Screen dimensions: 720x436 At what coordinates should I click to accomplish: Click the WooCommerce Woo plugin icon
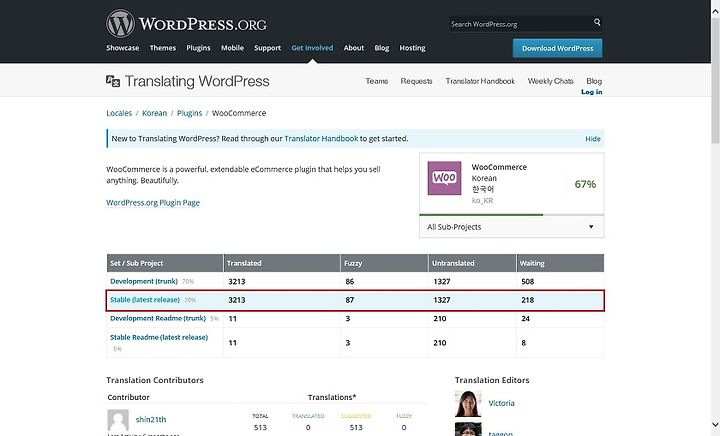444,178
